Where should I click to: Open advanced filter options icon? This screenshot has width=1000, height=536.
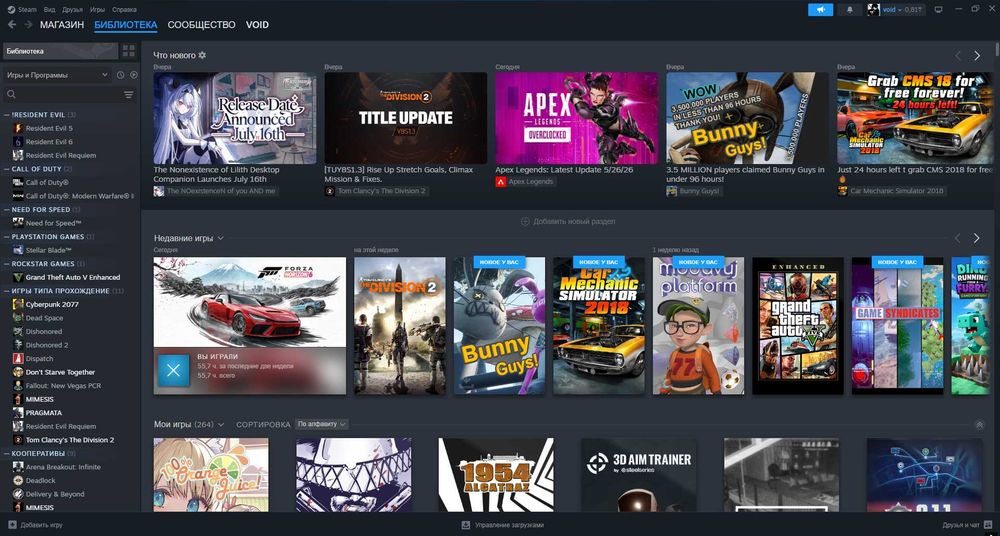coord(129,94)
